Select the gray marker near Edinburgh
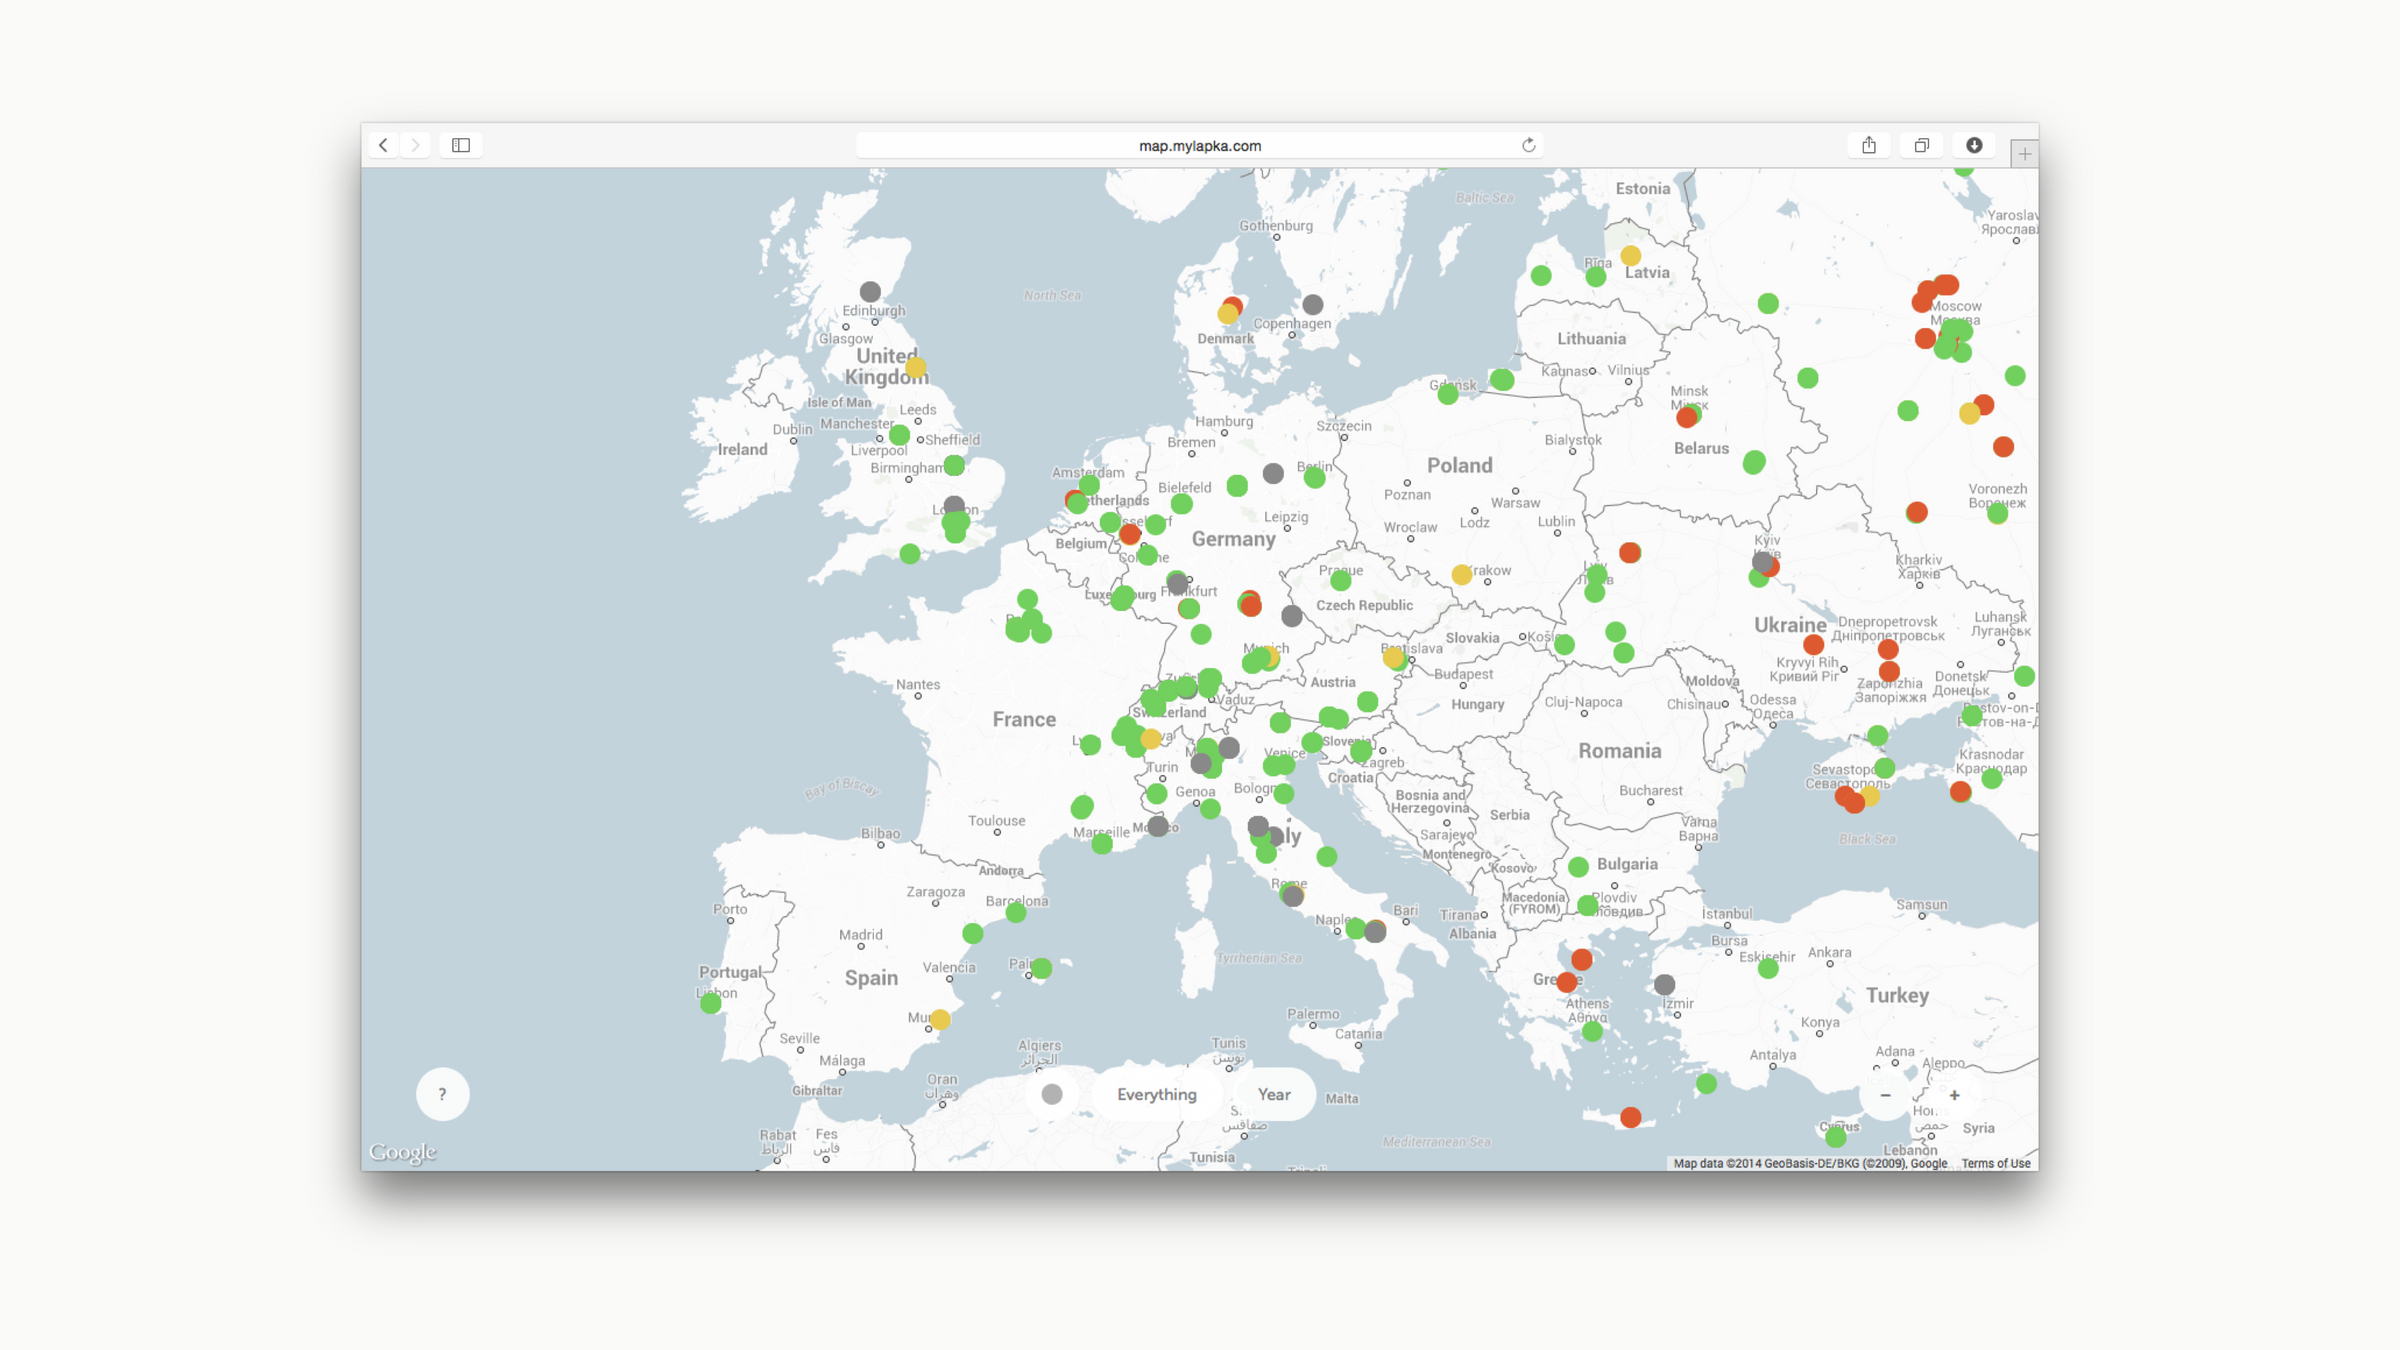This screenshot has height=1350, width=2400. click(x=870, y=291)
